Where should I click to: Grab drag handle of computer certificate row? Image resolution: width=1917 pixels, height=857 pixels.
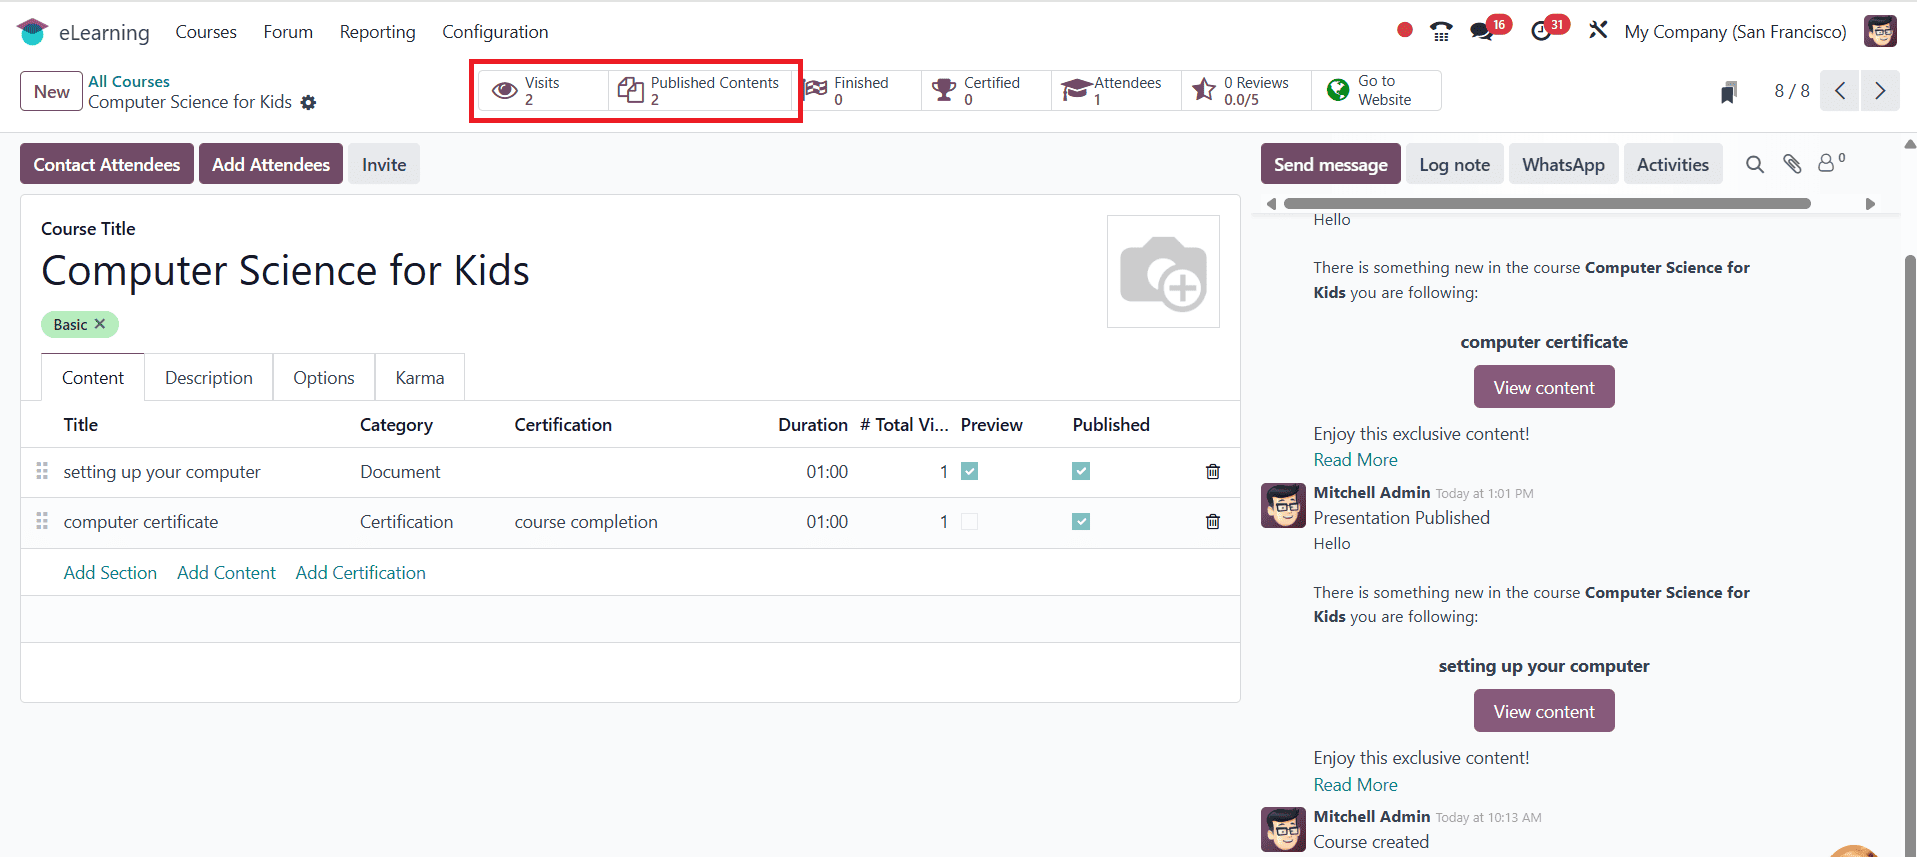tap(42, 521)
